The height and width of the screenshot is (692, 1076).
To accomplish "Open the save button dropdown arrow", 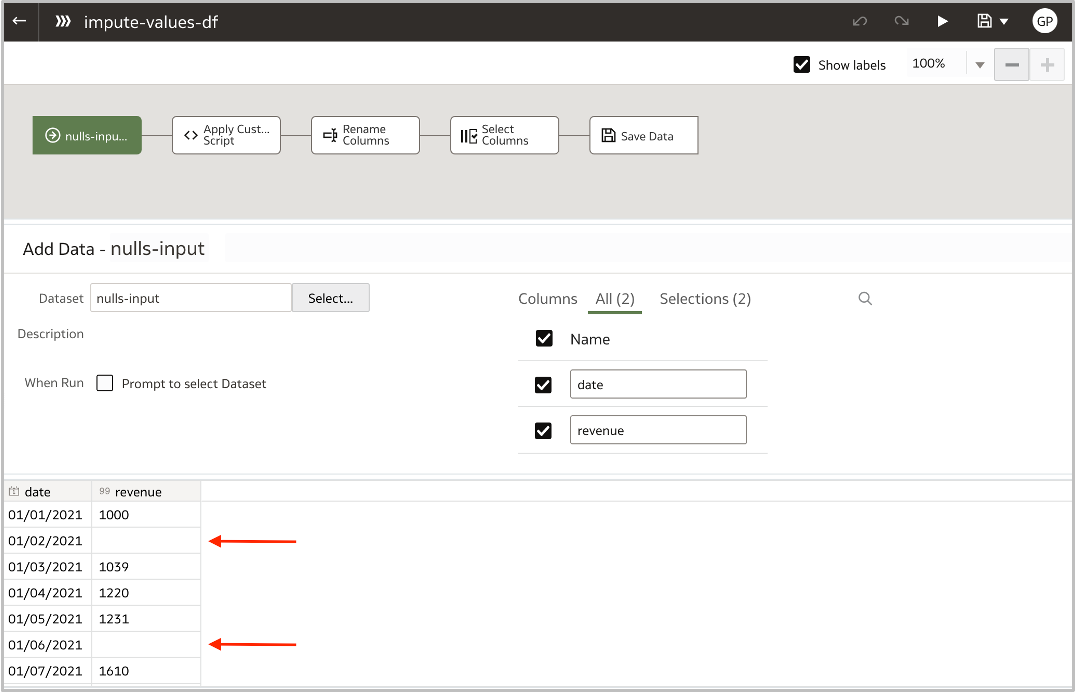I will pyautogui.click(x=1005, y=21).
